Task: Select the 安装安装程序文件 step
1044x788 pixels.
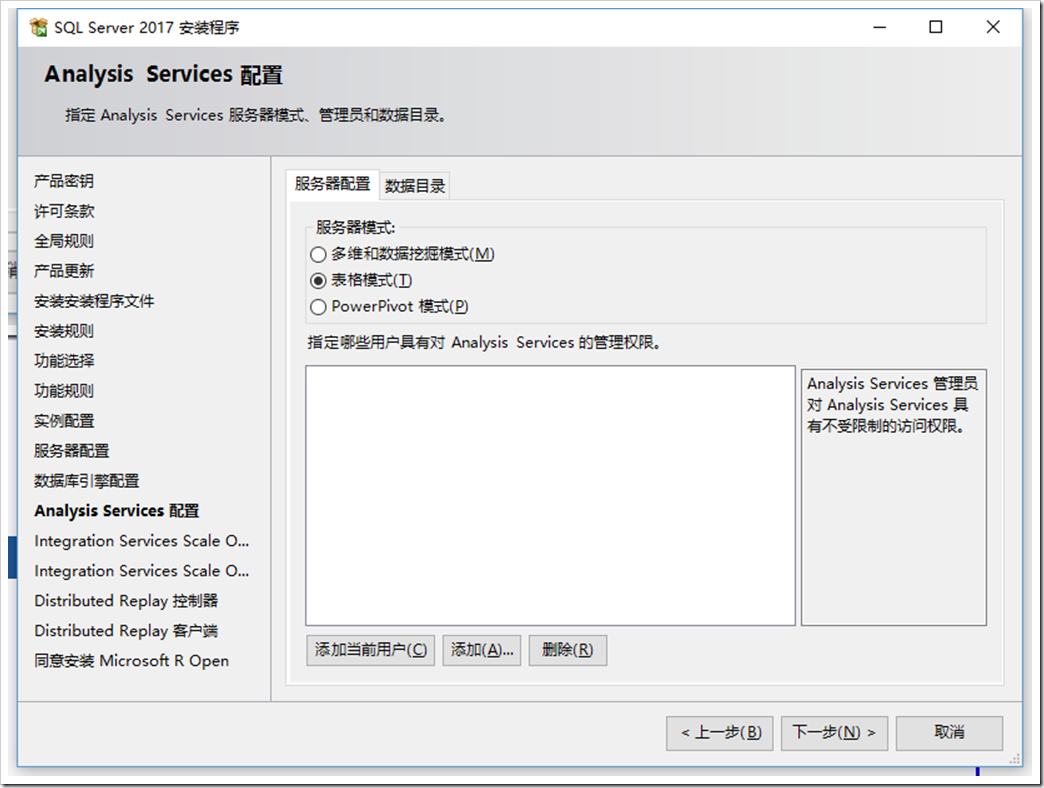Action: [x=94, y=301]
